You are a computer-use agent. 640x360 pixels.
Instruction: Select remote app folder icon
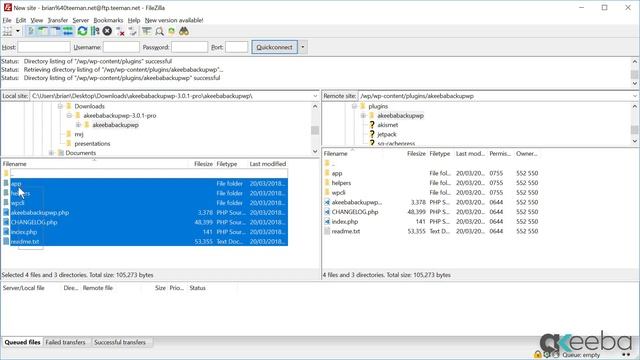pos(327,173)
